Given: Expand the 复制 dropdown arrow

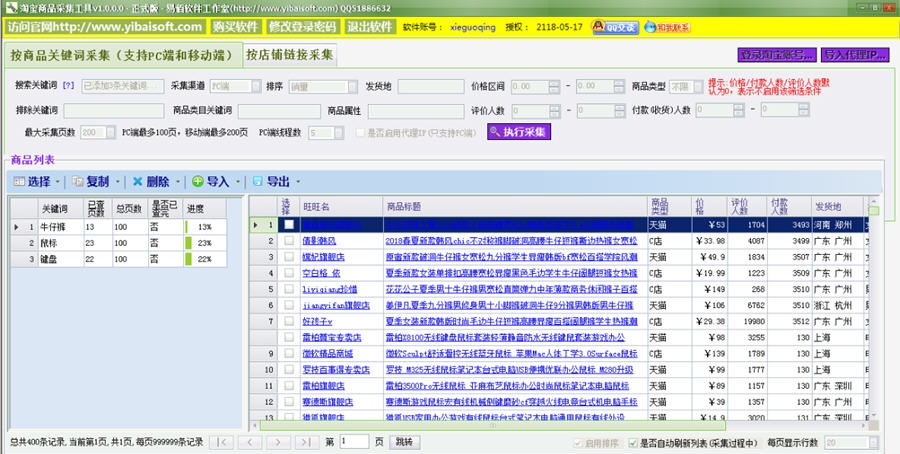Looking at the screenshot, I should (118, 183).
